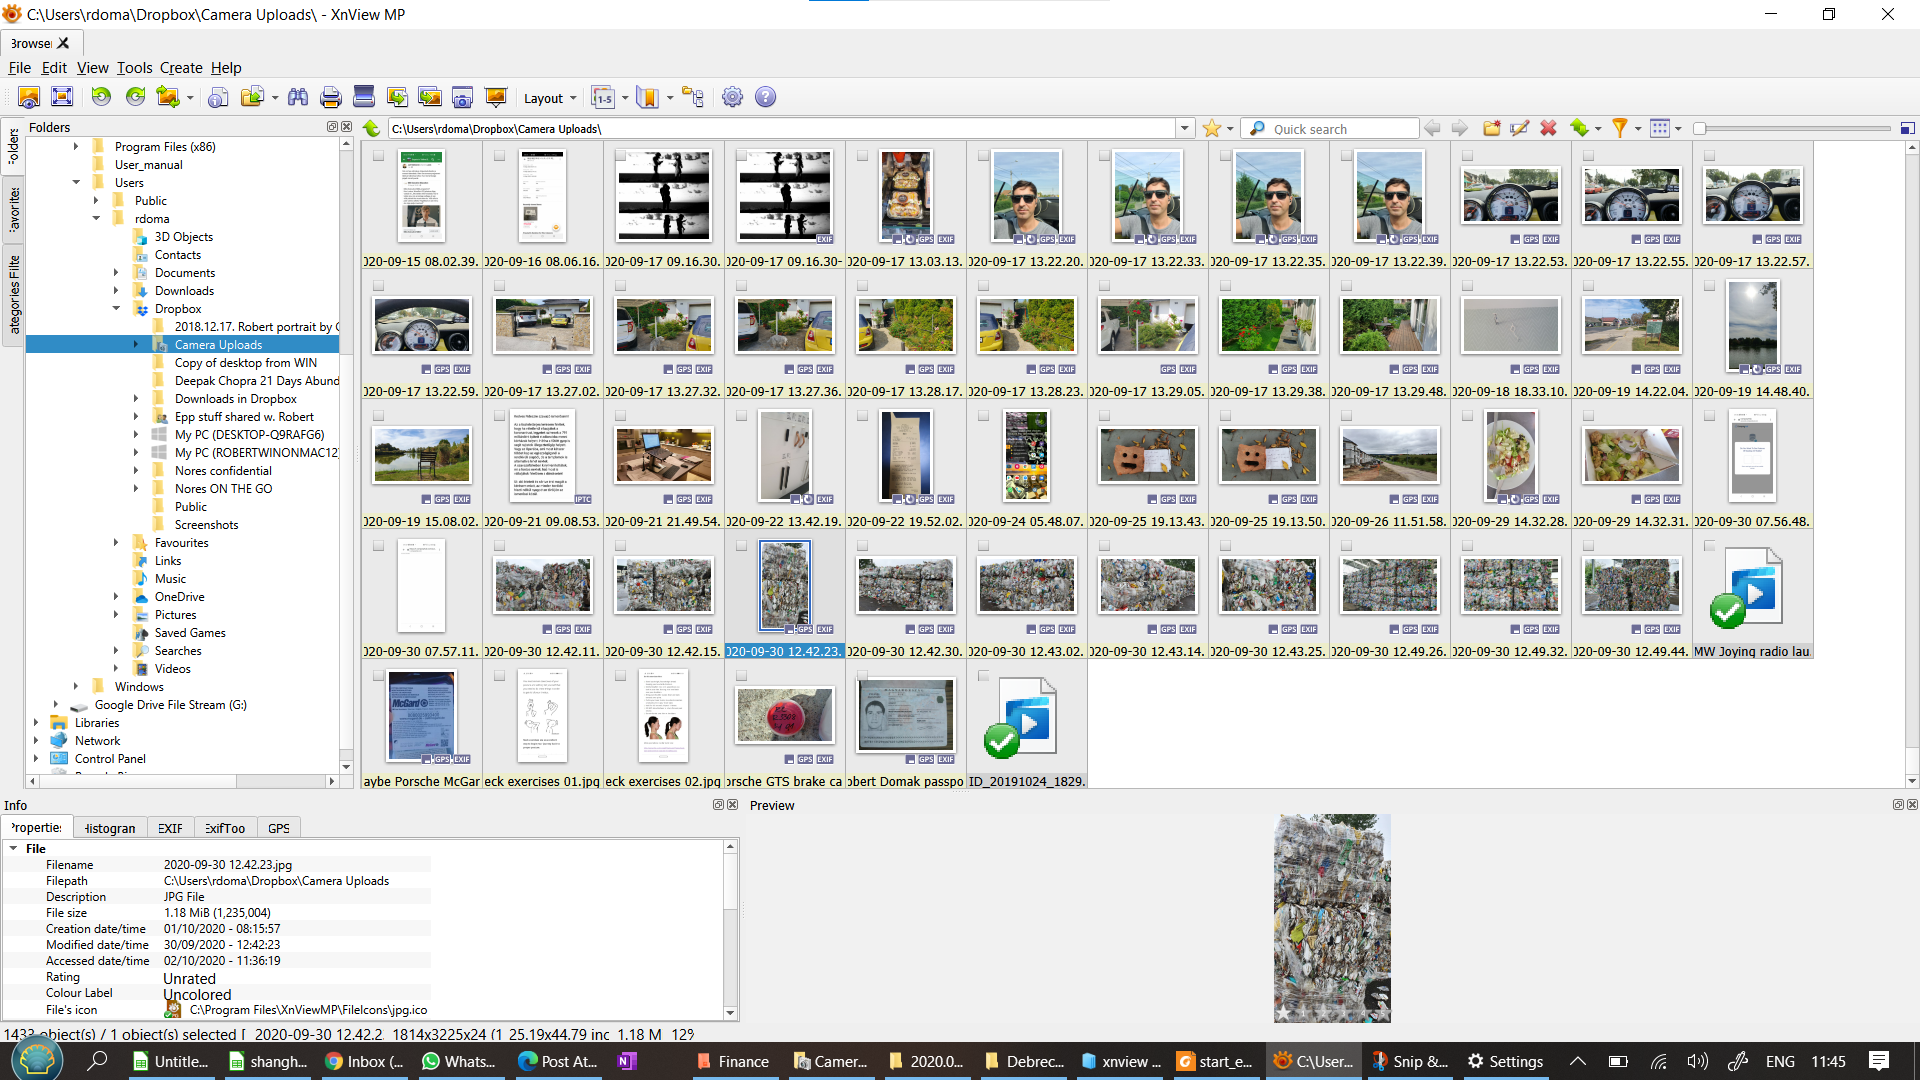1920x1080 pixels.
Task: Expand the Pictures folder in tree
Action: [116, 615]
